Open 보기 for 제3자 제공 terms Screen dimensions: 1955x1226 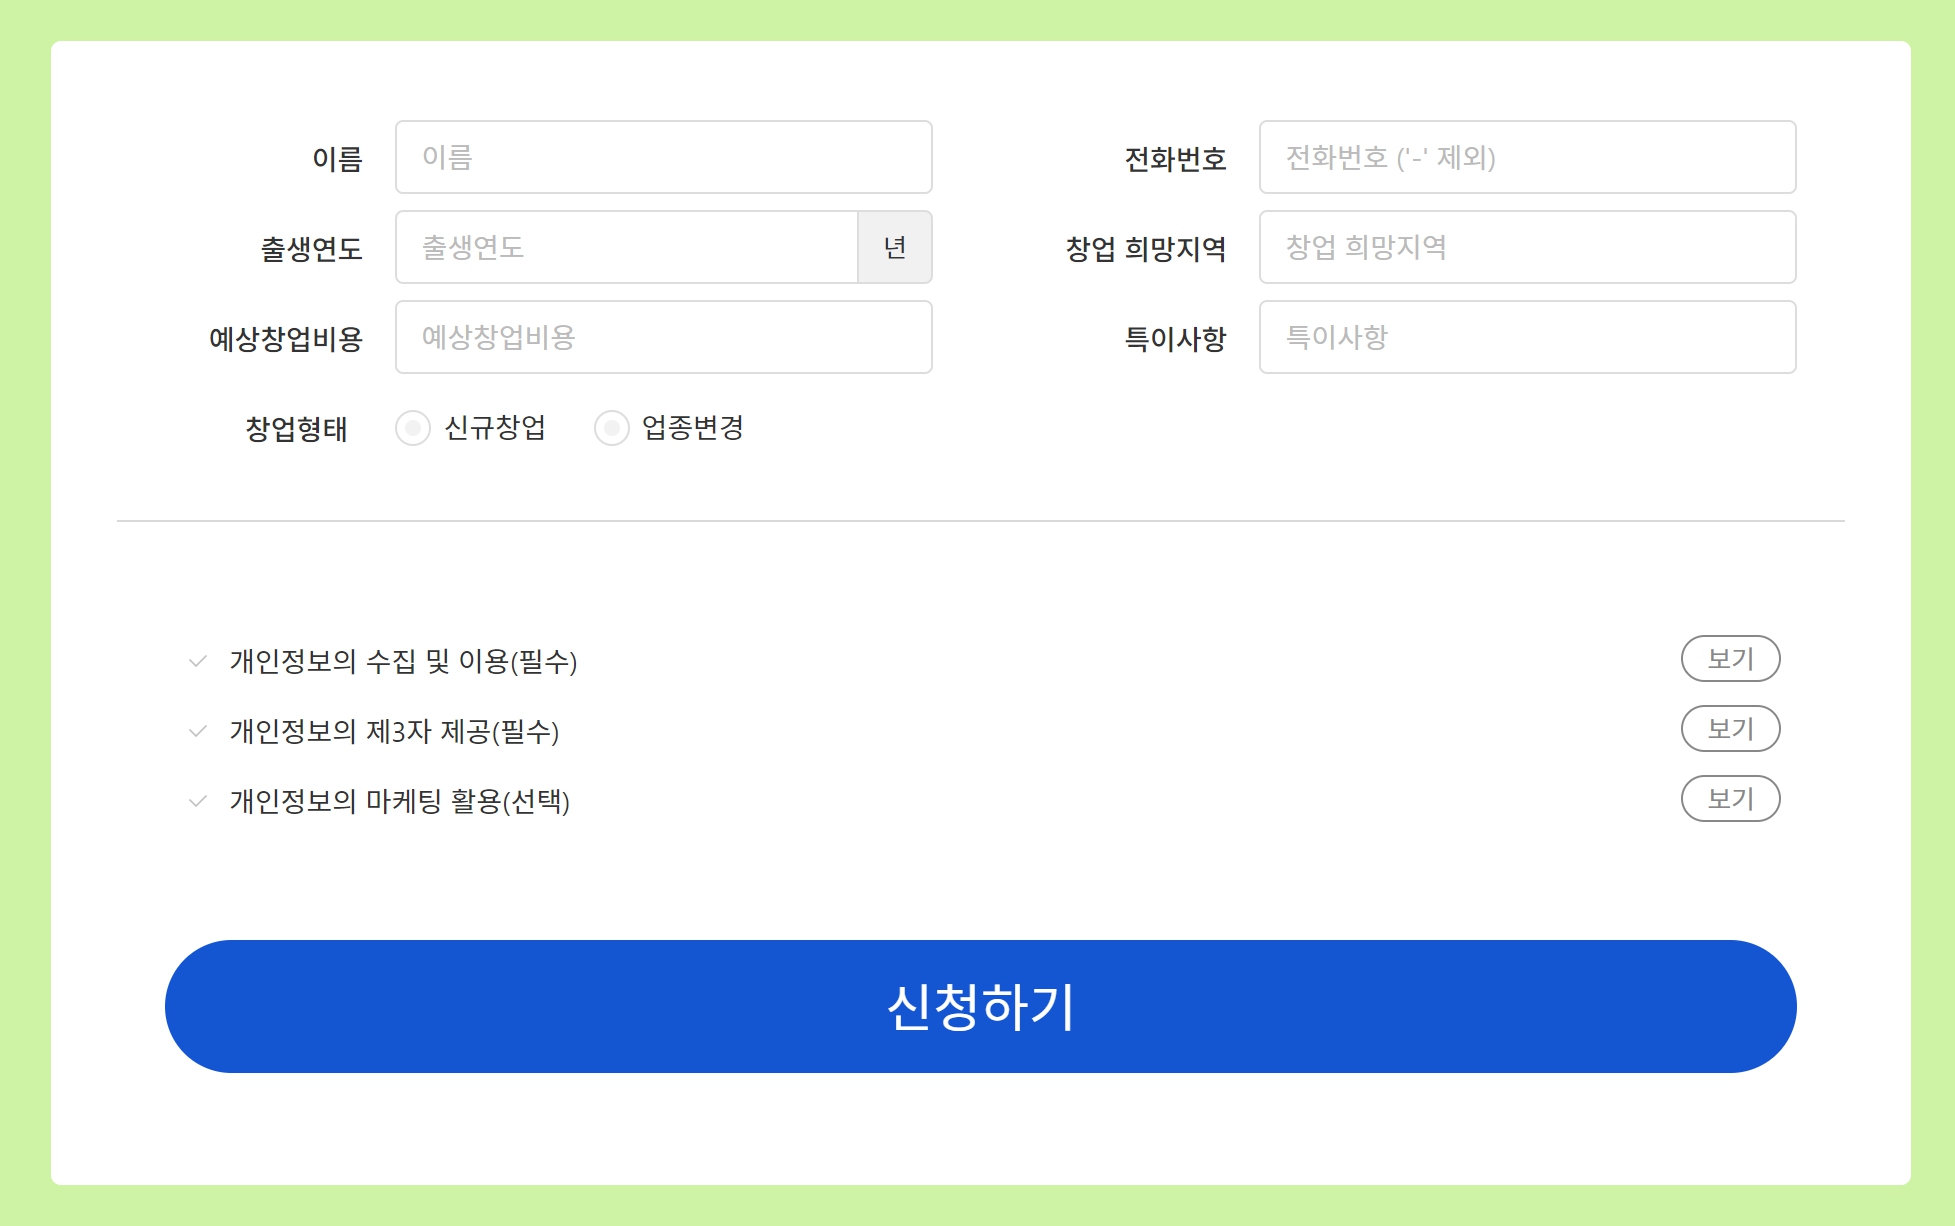pyautogui.click(x=1730, y=729)
